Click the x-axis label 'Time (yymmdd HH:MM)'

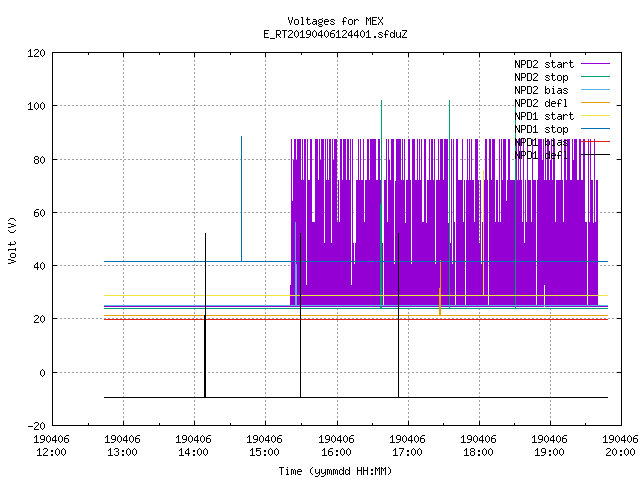(x=335, y=471)
